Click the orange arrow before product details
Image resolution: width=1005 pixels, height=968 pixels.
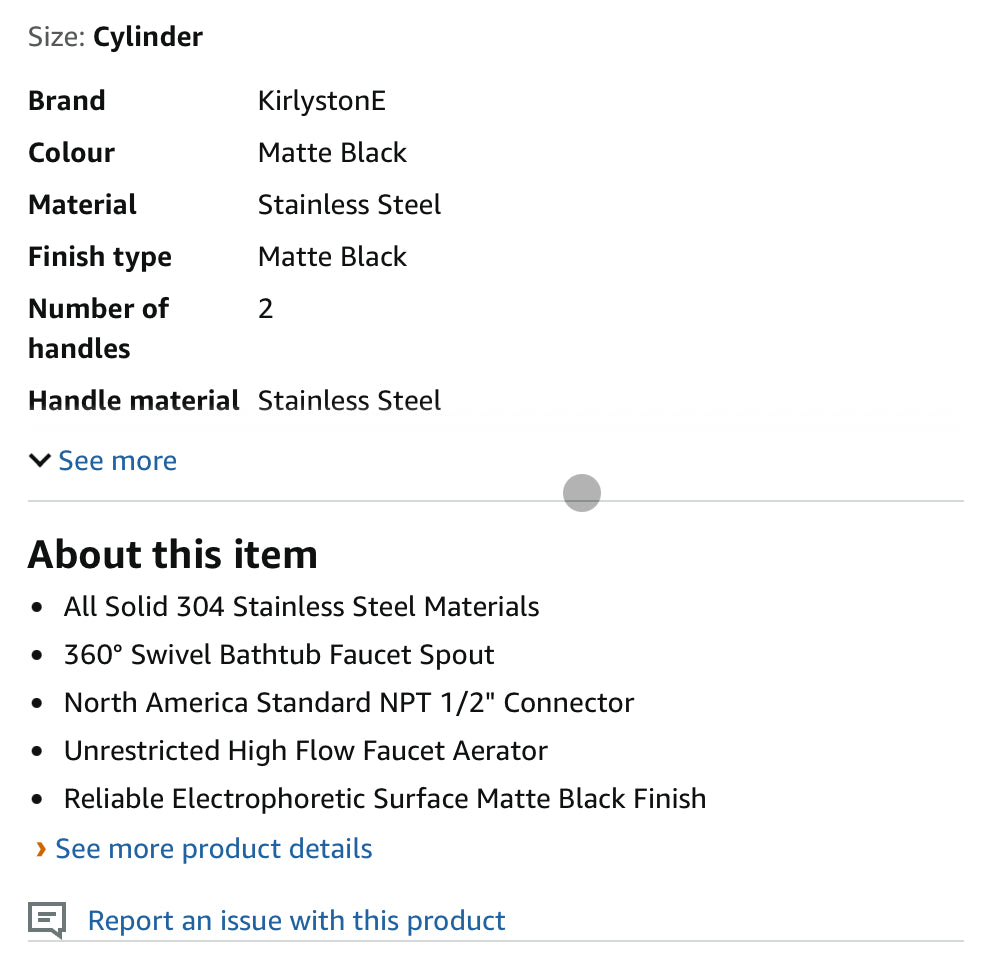(41, 849)
